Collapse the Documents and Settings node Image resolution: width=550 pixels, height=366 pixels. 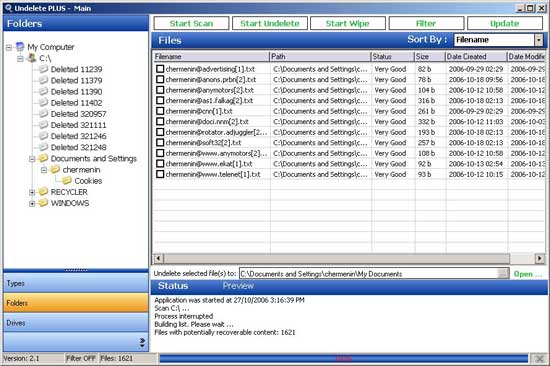pyautogui.click(x=32, y=159)
